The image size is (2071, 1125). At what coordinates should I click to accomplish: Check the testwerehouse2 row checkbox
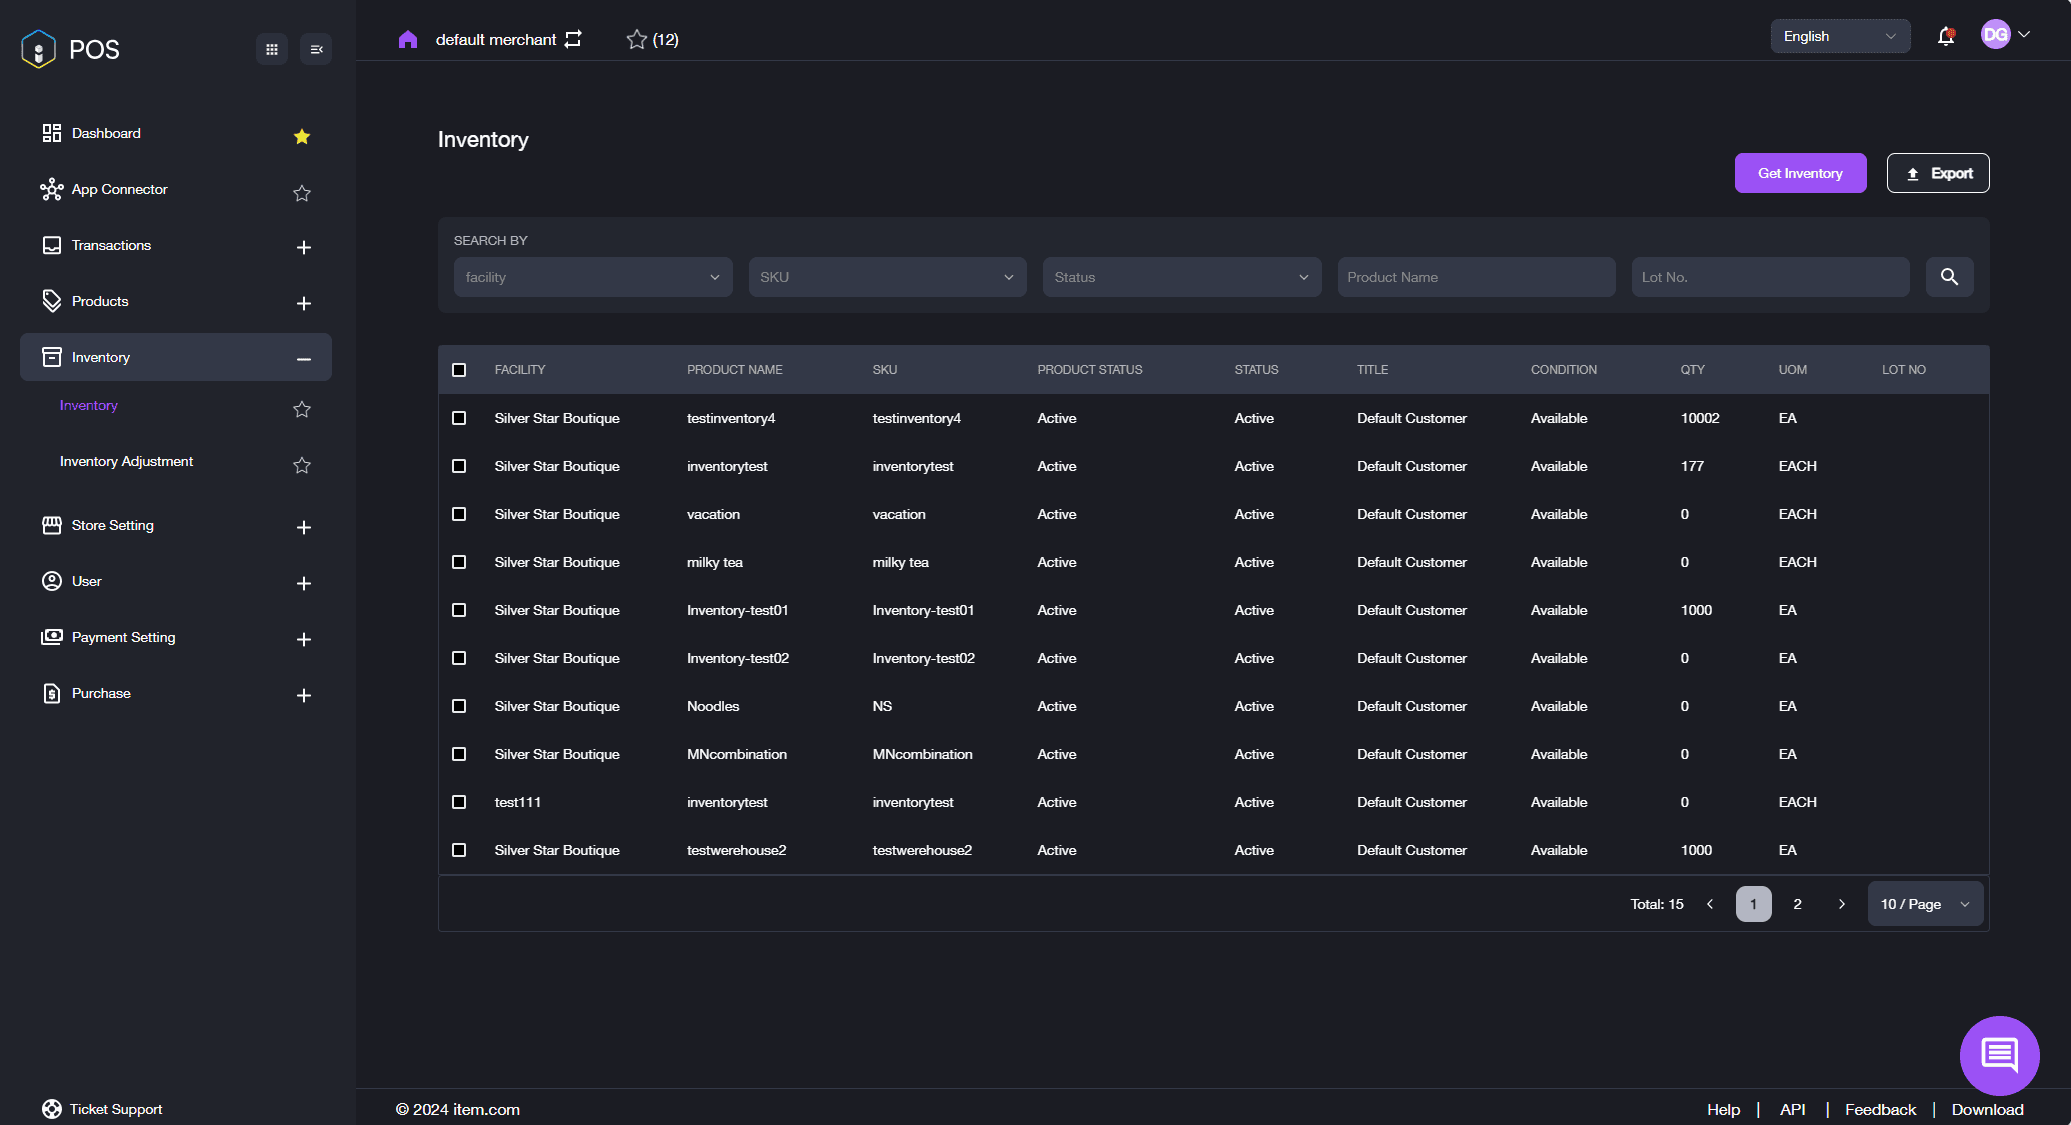459,850
